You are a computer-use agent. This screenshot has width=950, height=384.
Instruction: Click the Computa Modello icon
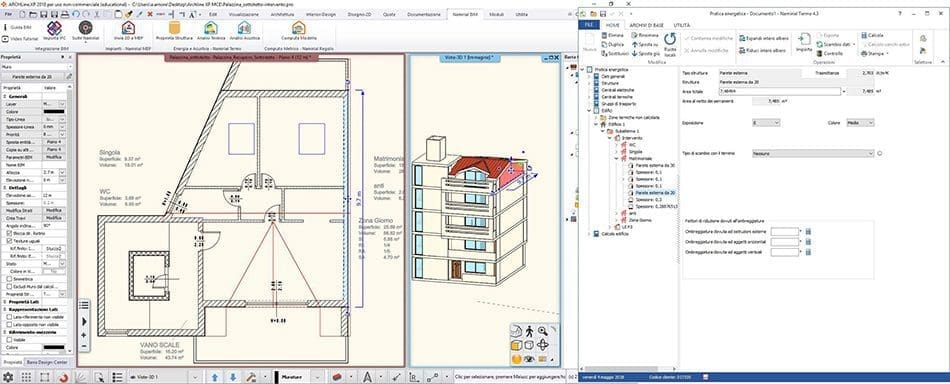[299, 28]
